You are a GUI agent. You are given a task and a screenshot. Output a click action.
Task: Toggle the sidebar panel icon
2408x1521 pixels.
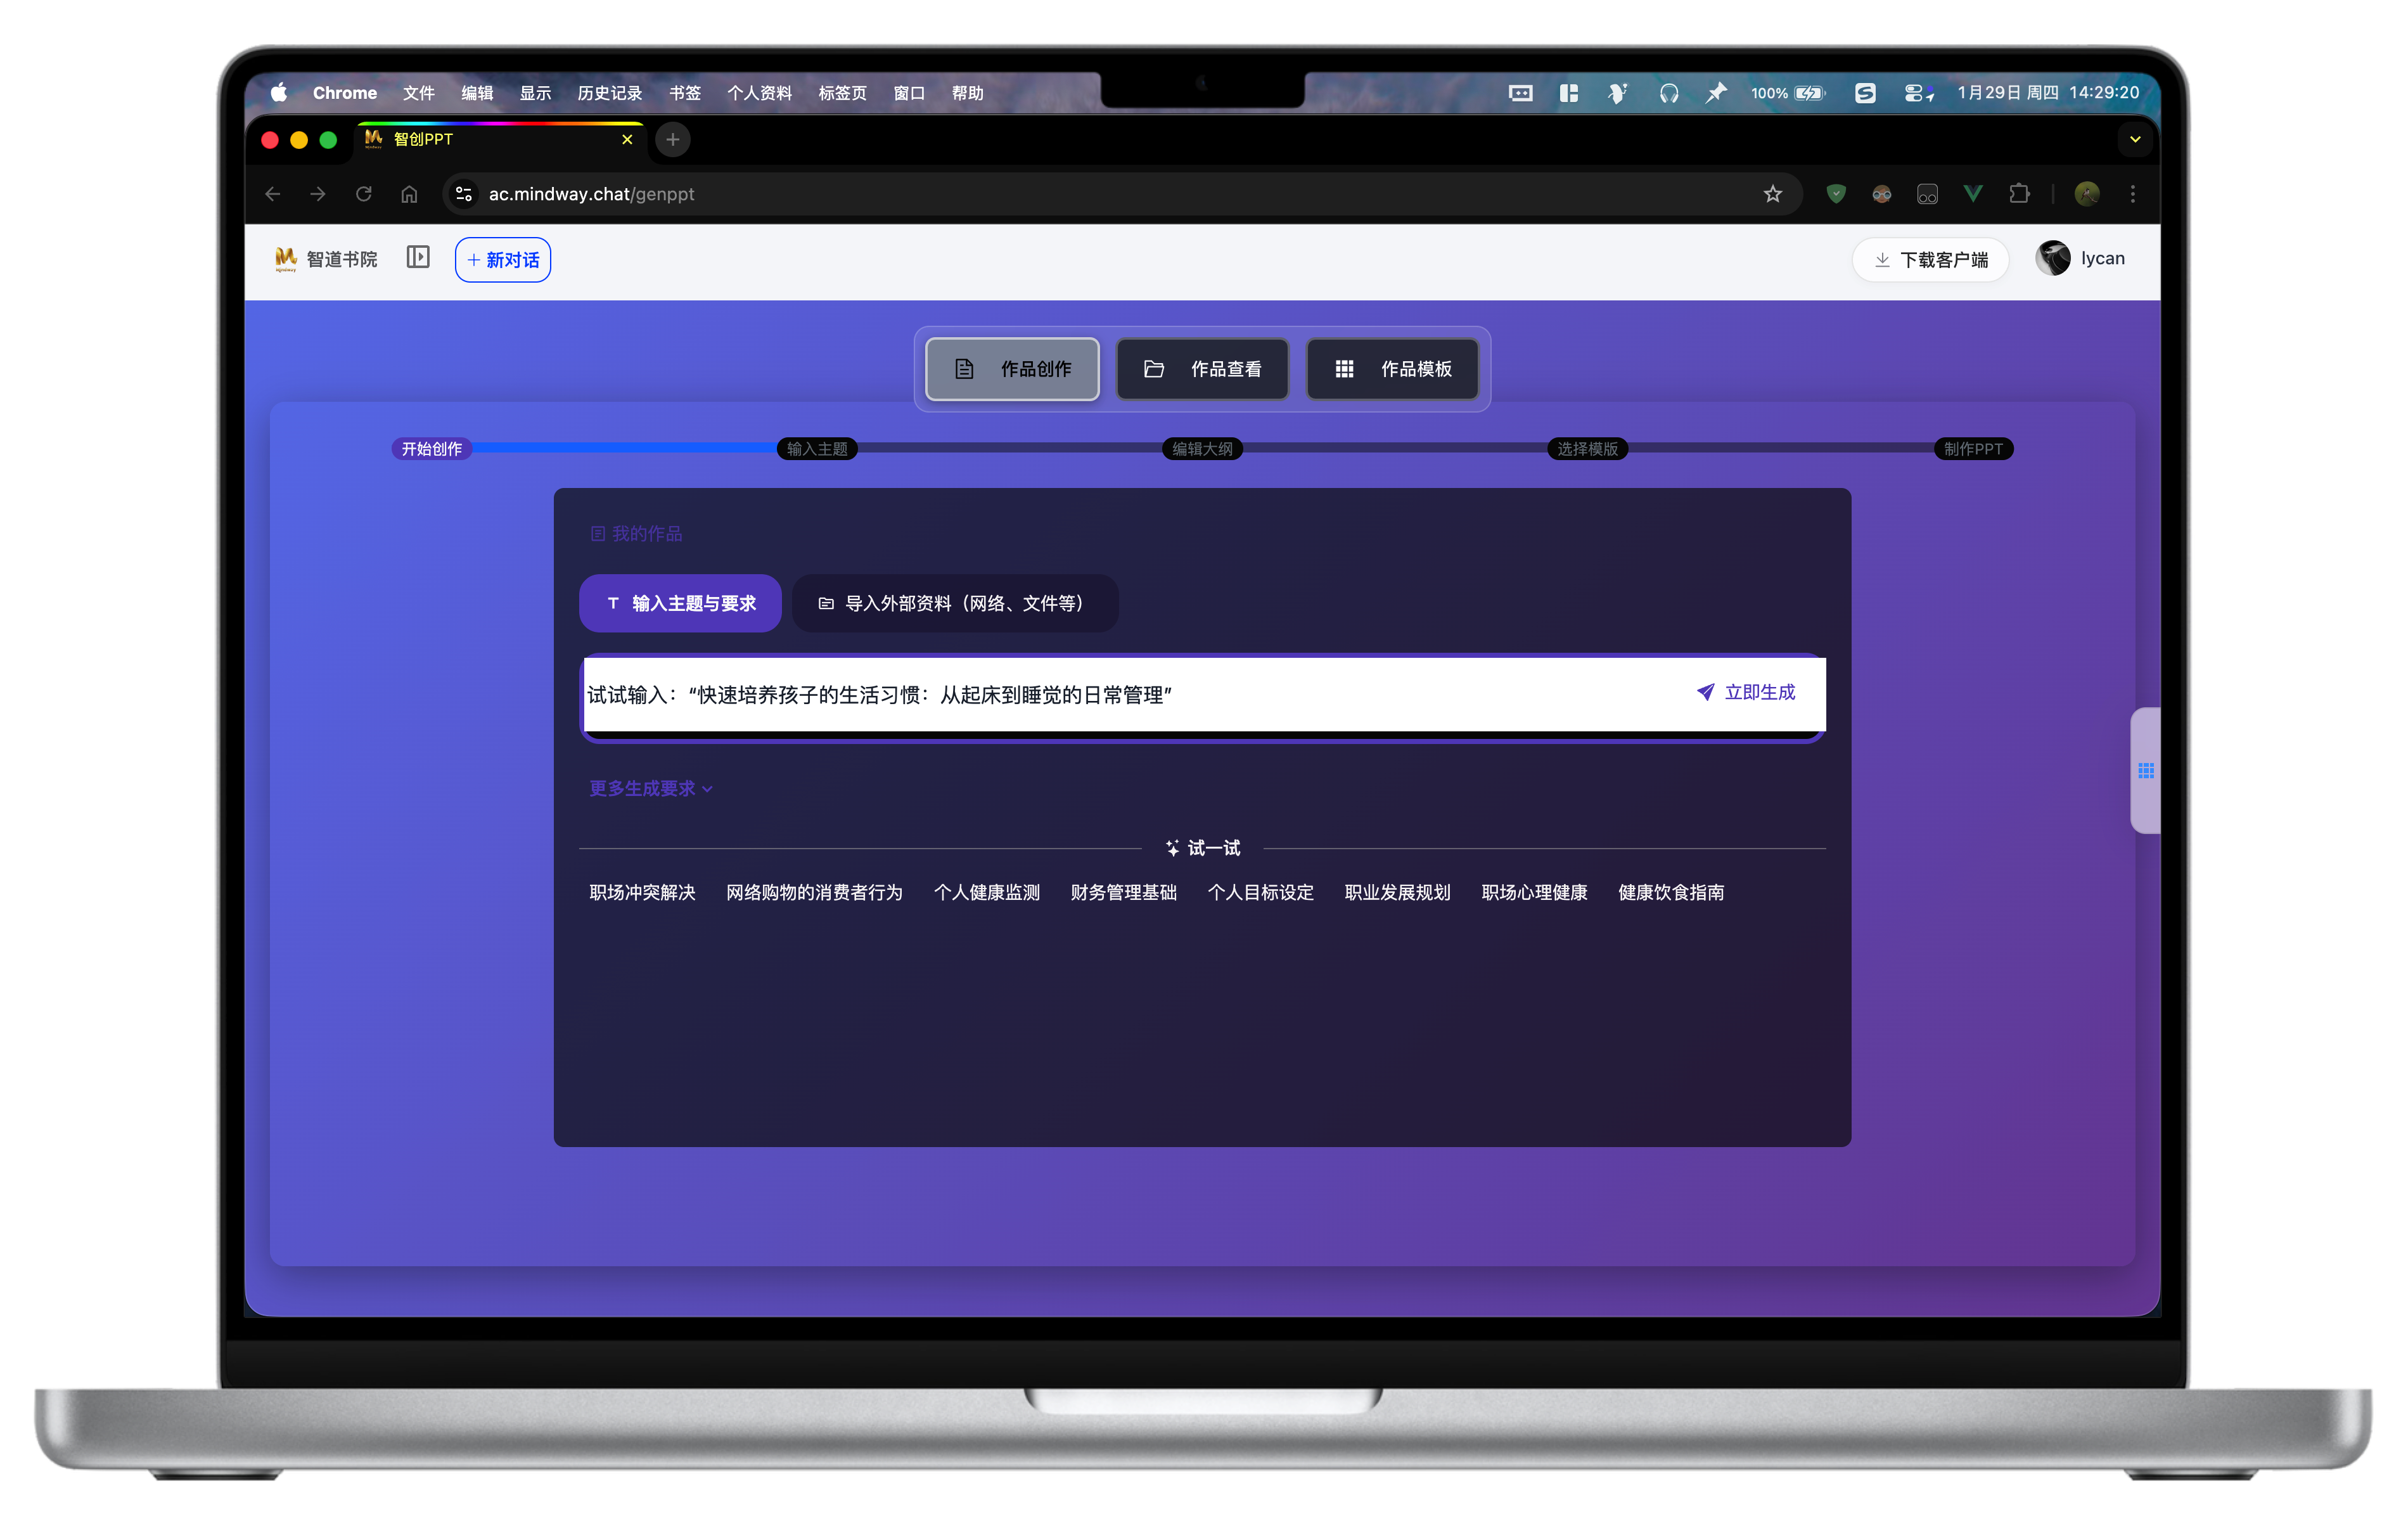[418, 258]
